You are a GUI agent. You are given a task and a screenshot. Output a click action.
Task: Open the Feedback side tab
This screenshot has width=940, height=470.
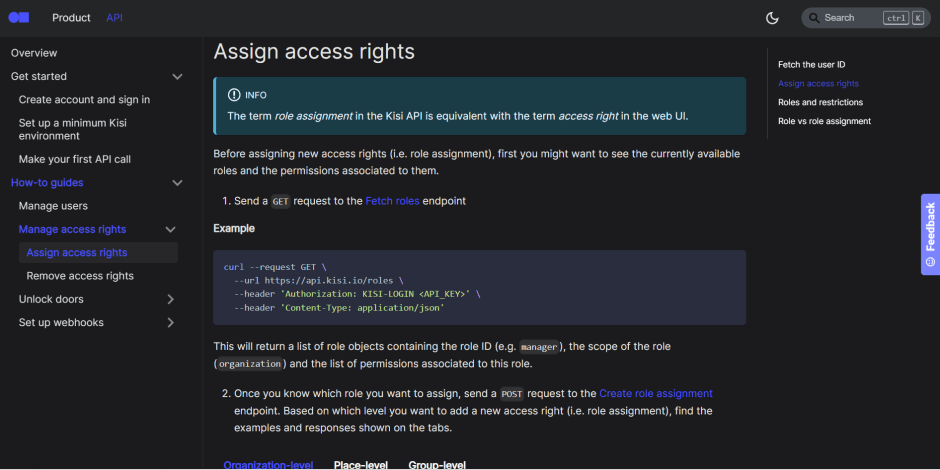tap(930, 234)
